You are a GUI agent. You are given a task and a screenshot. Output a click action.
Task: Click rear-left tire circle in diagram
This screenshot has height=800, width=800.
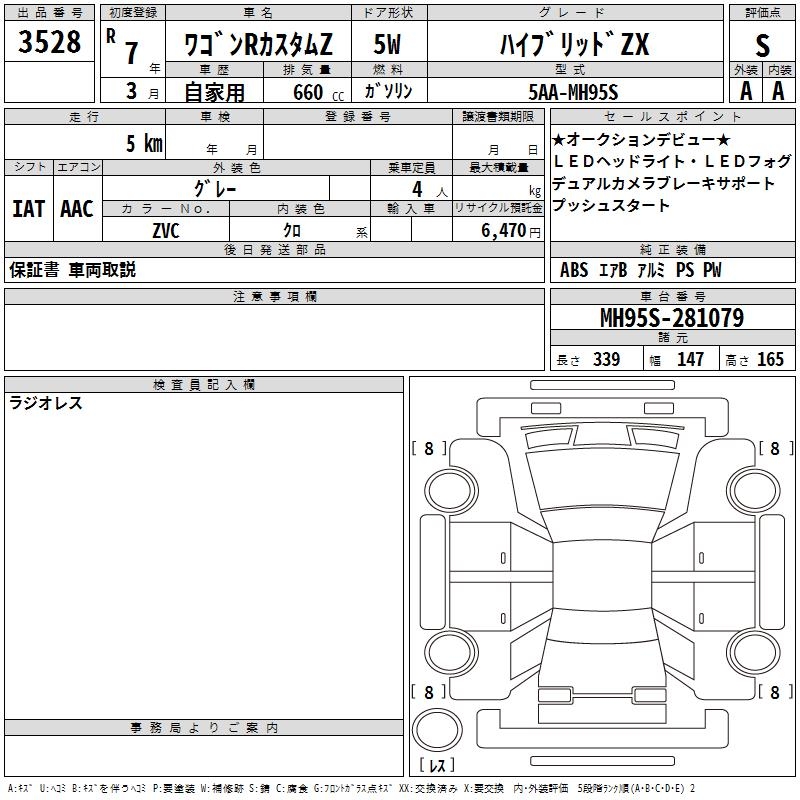pyautogui.click(x=451, y=653)
